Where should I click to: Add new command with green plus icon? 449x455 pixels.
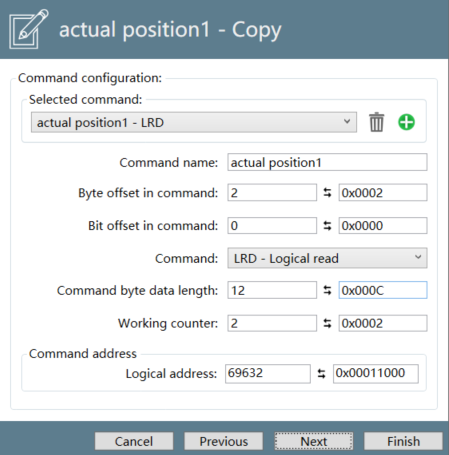click(x=406, y=122)
